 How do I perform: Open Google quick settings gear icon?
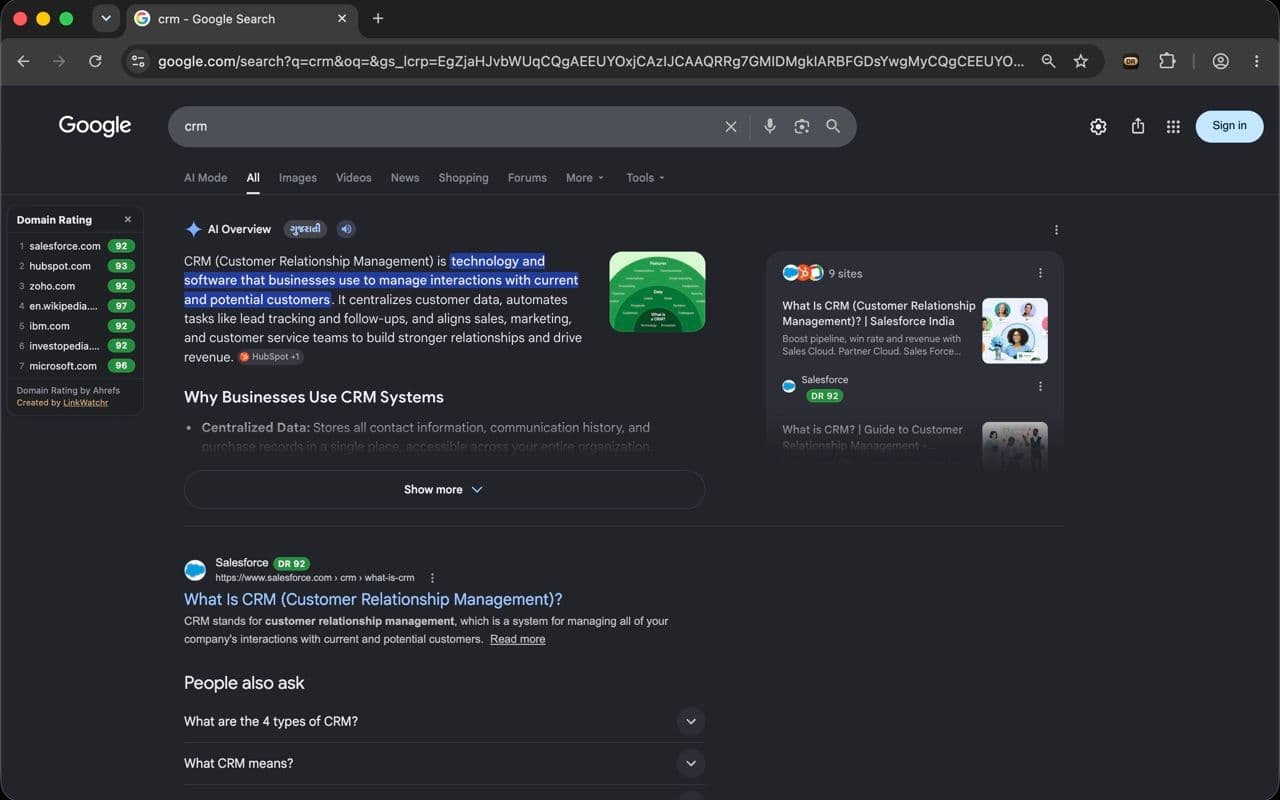[1098, 126]
